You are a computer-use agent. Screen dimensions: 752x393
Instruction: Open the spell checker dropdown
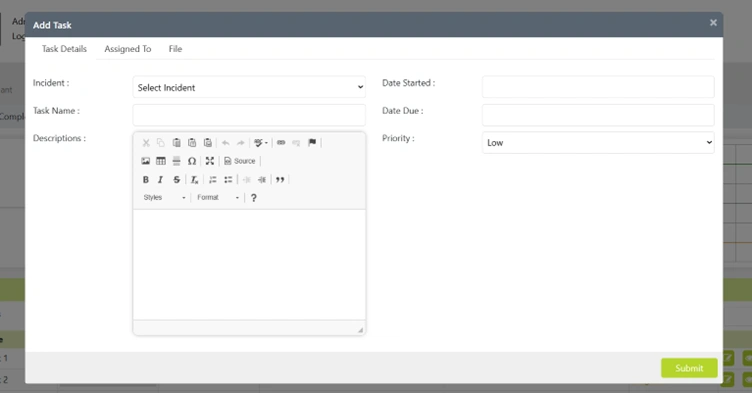(260, 143)
